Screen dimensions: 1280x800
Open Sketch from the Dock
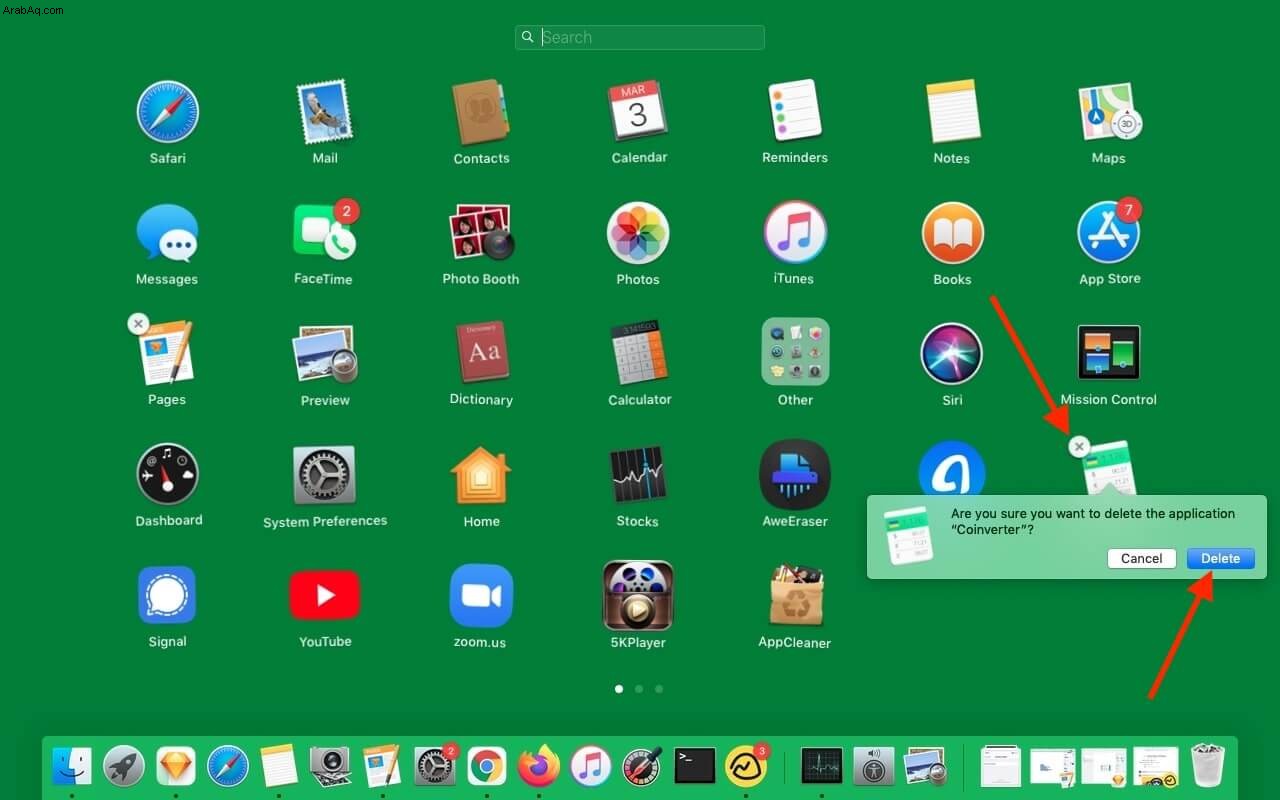click(x=176, y=767)
